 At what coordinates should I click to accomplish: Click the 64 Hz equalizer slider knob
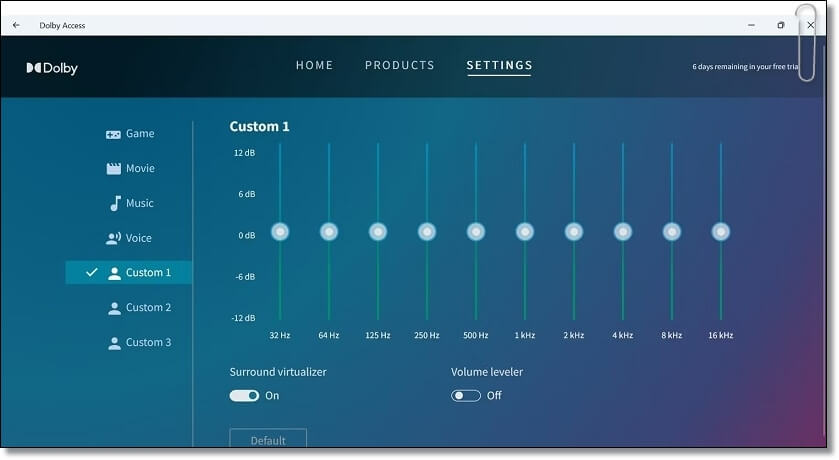pyautogui.click(x=329, y=232)
